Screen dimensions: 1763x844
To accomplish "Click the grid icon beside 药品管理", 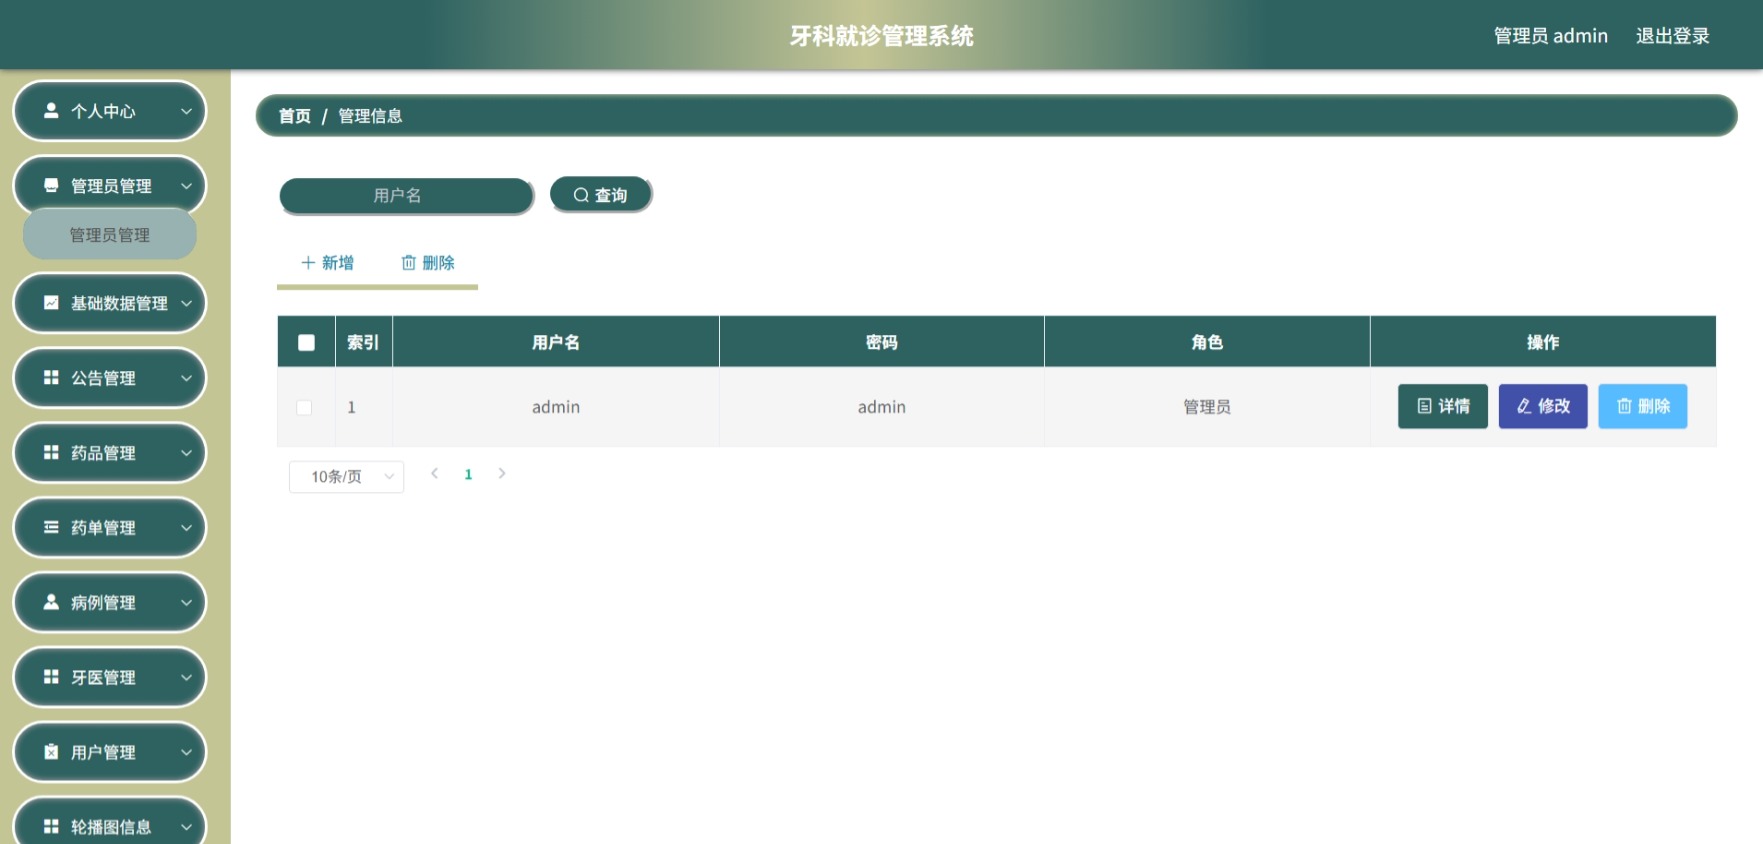I will [x=51, y=453].
